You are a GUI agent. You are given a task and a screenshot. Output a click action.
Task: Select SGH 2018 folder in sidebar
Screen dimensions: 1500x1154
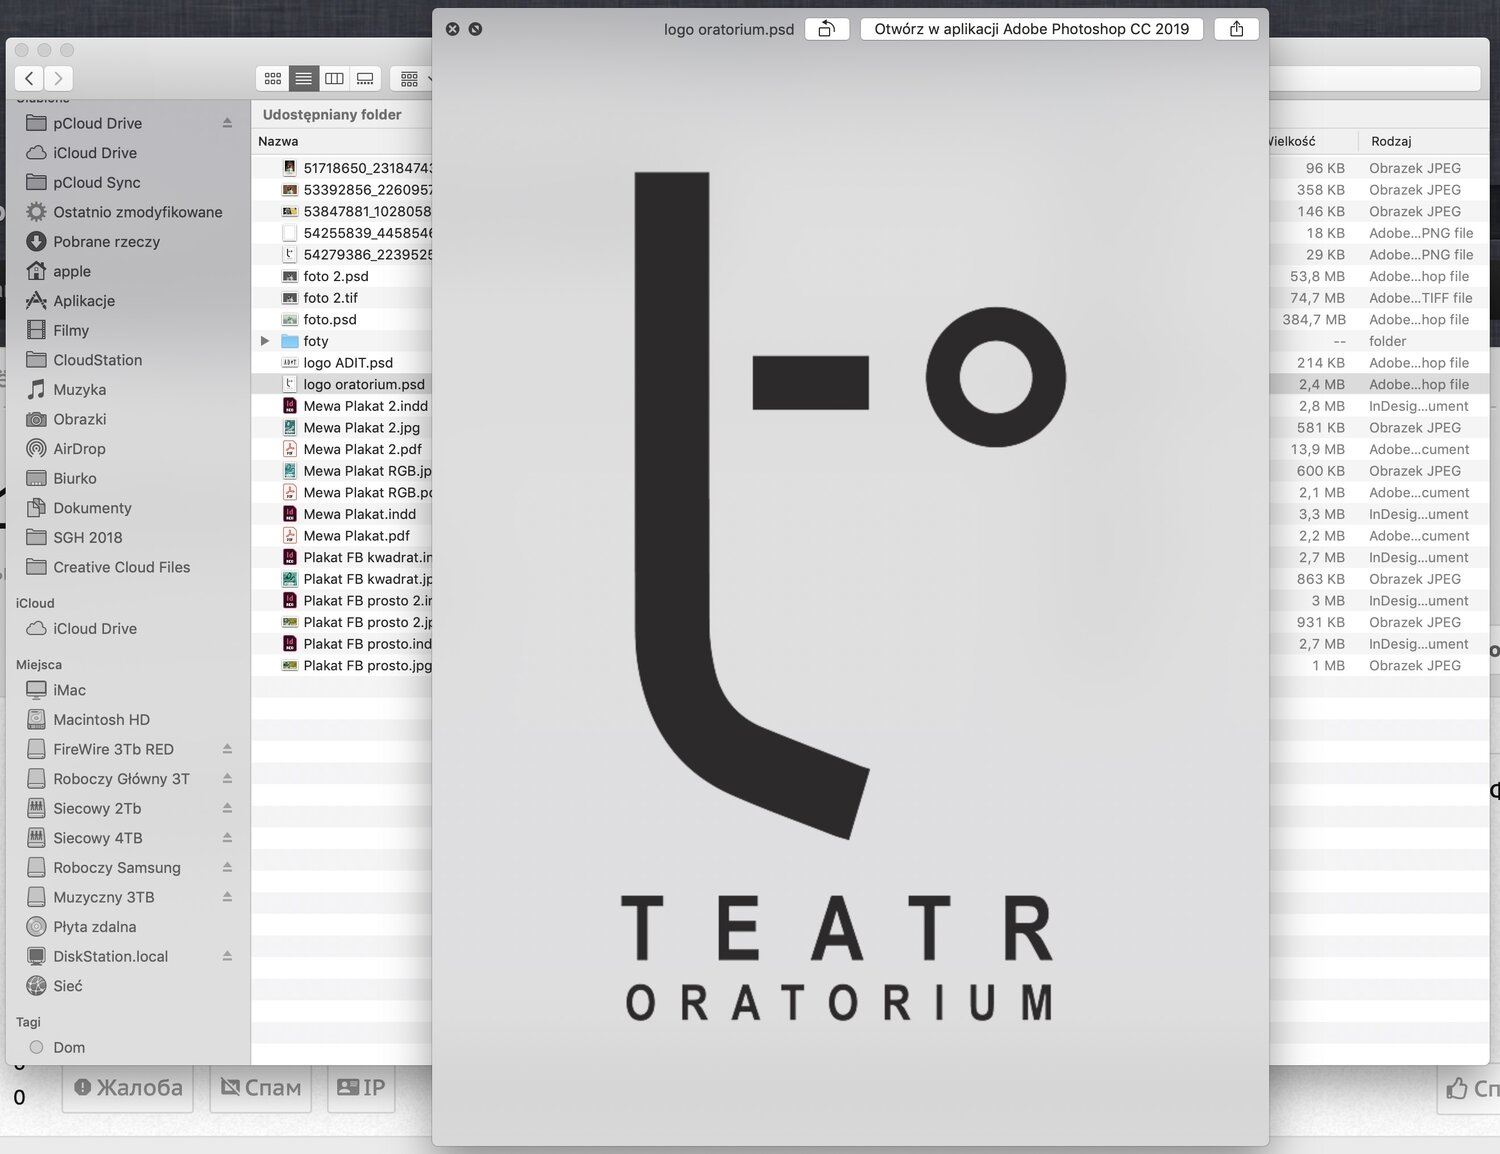pyautogui.click(x=87, y=537)
